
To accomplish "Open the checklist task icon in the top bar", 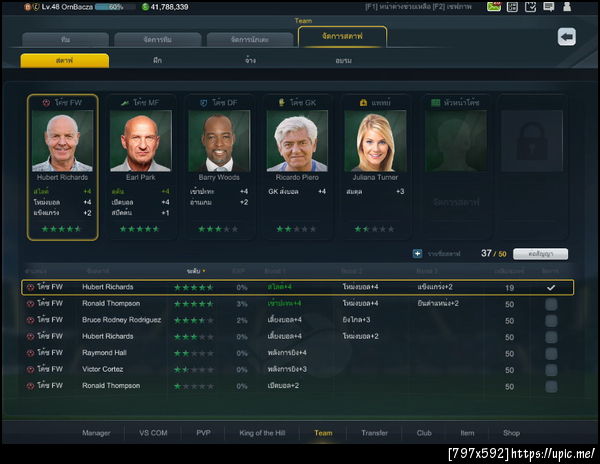I will click(530, 7).
